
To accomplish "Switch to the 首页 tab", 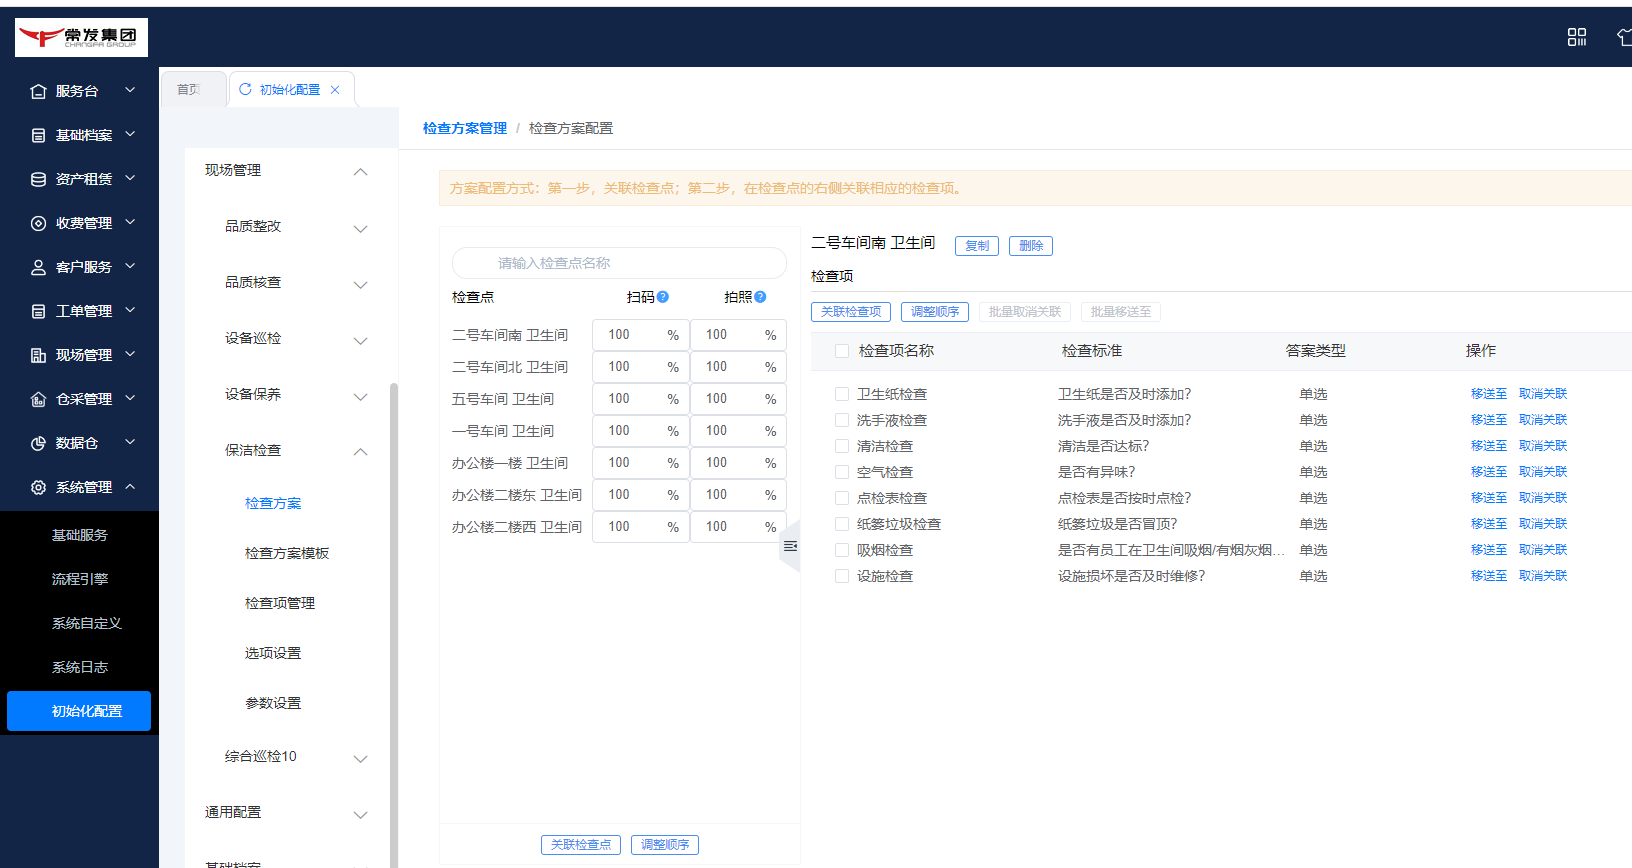I will point(189,90).
